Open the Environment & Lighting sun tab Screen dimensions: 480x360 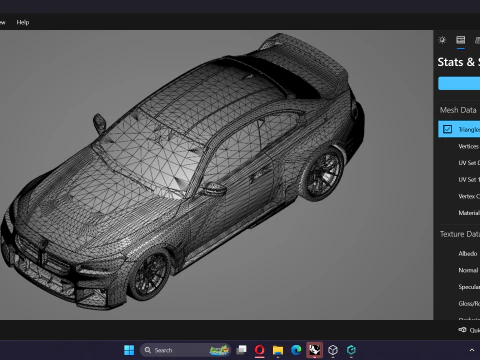[x=442, y=40]
